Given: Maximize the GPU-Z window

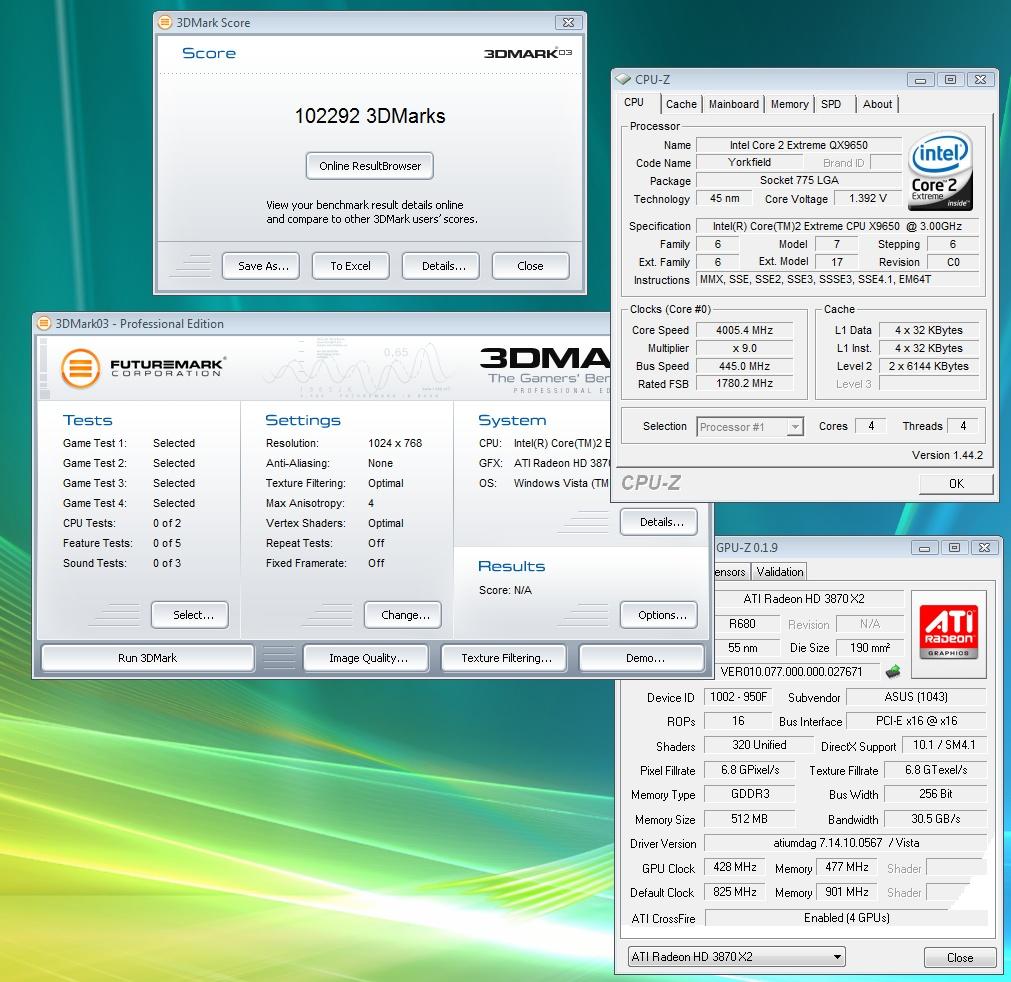Looking at the screenshot, I should click(954, 547).
